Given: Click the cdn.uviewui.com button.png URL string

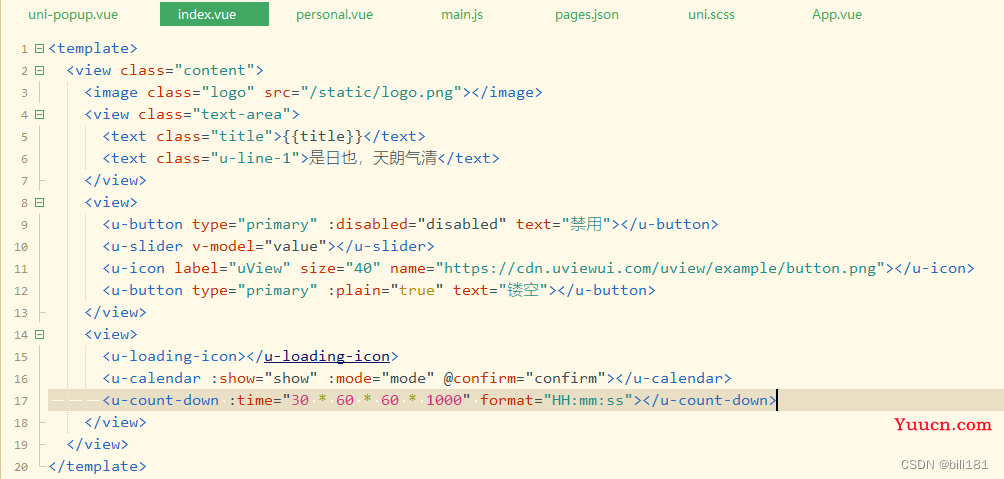Looking at the screenshot, I should coord(660,268).
